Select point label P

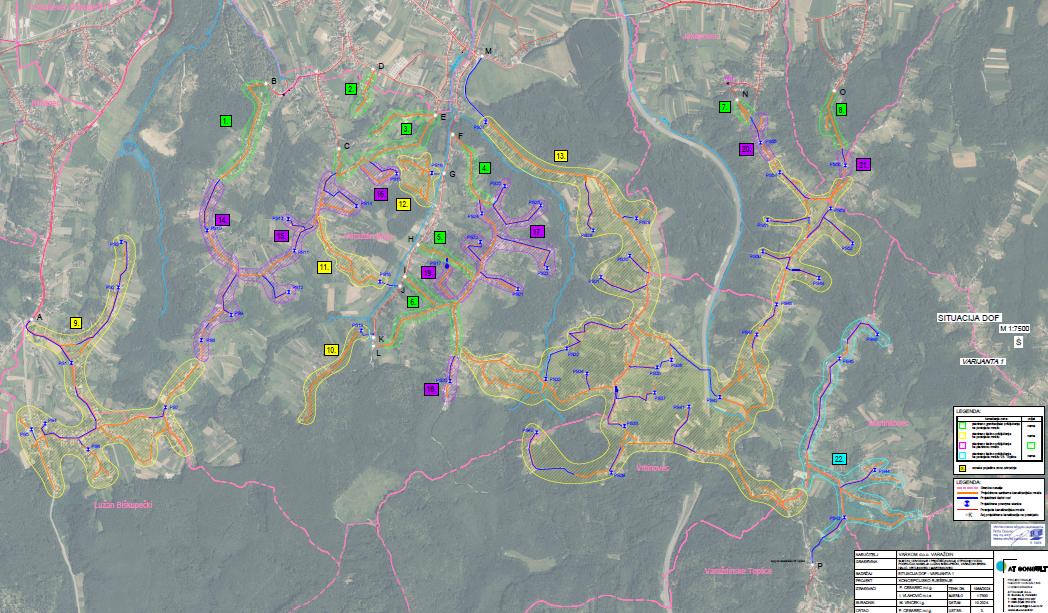point(820,566)
